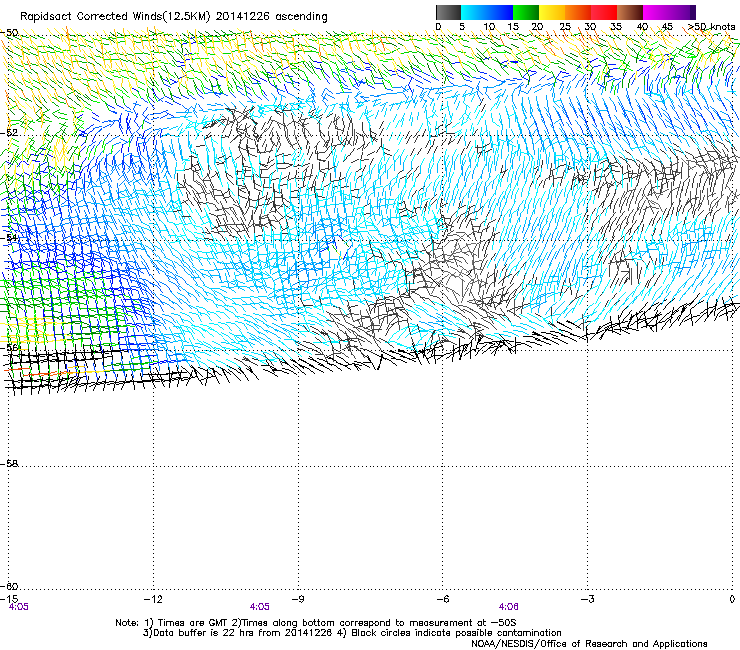Viewport: 740px width, 650px height.
Task: Click the 'NOAA/NESDIS/Office of Research and Applications' credit
Action: coord(589,643)
